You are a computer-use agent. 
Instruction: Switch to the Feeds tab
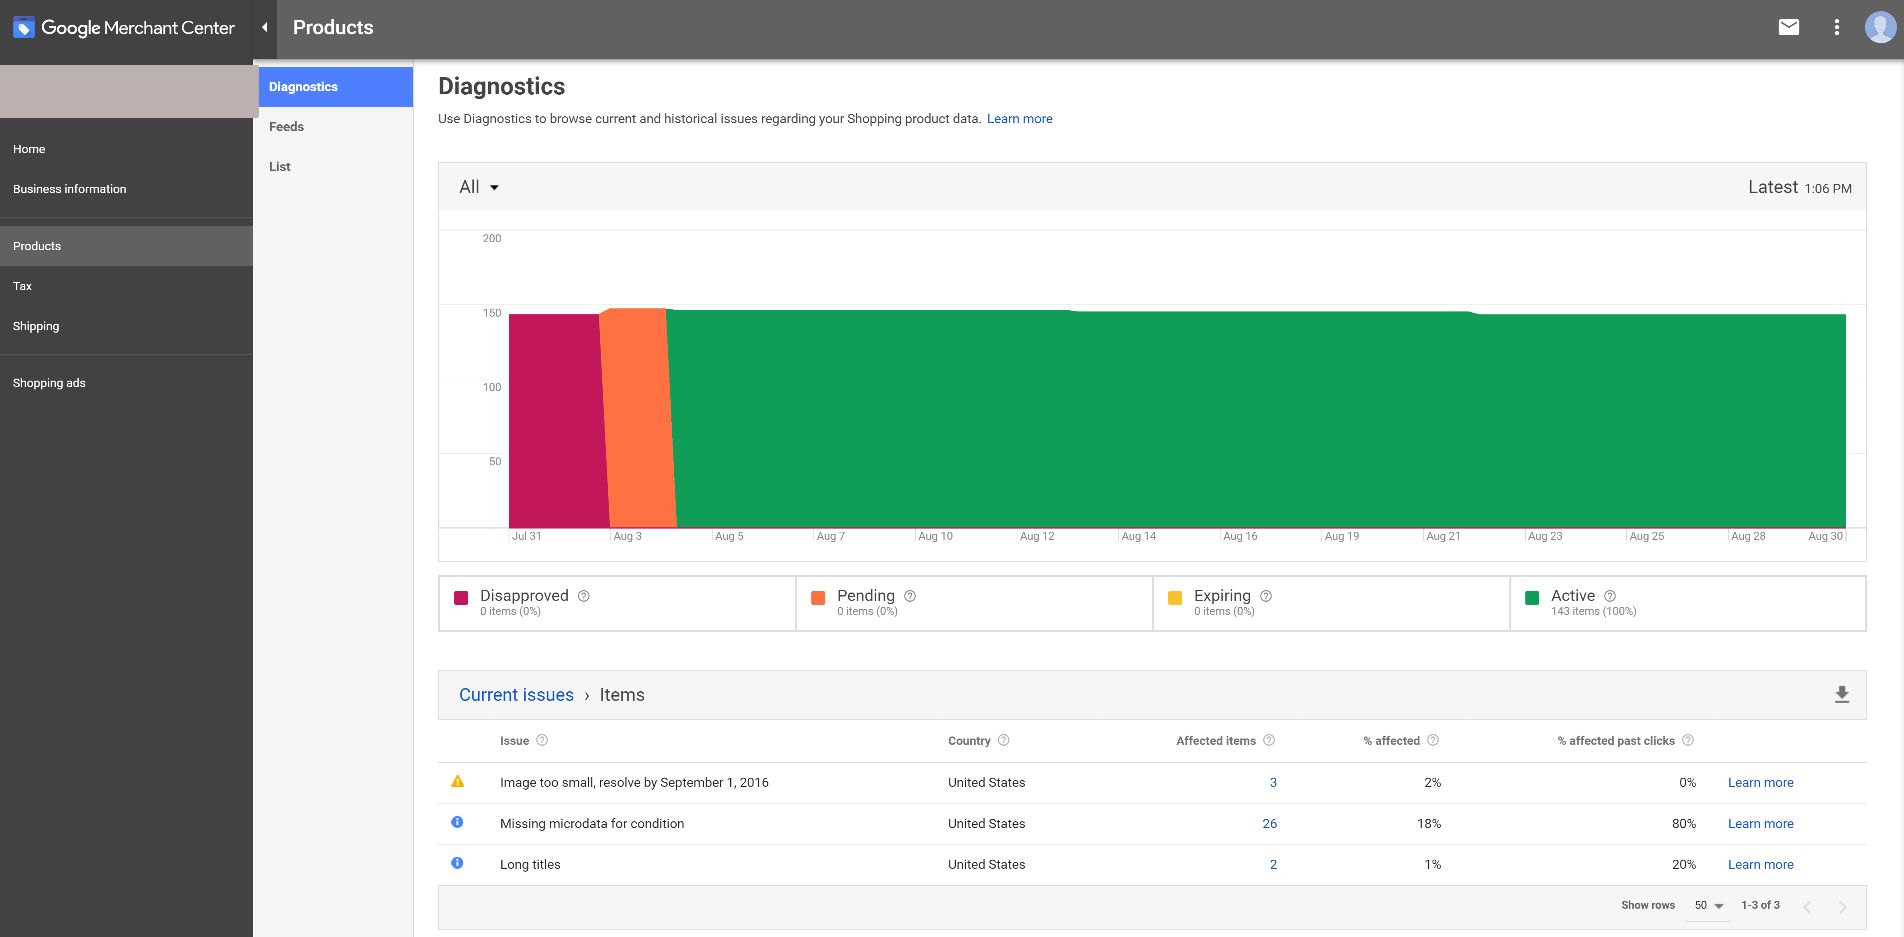coord(286,126)
